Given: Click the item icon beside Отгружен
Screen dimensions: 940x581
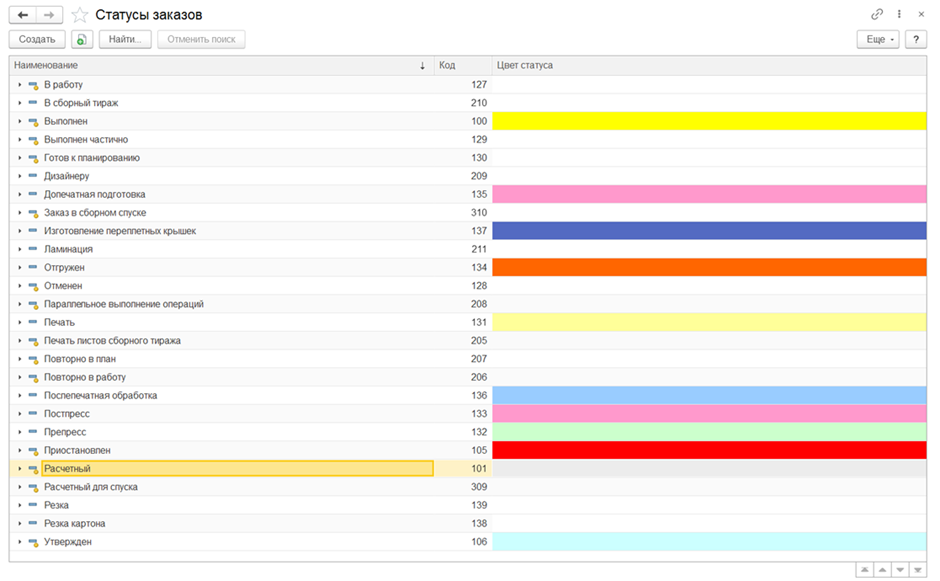Looking at the screenshot, I should [x=33, y=268].
